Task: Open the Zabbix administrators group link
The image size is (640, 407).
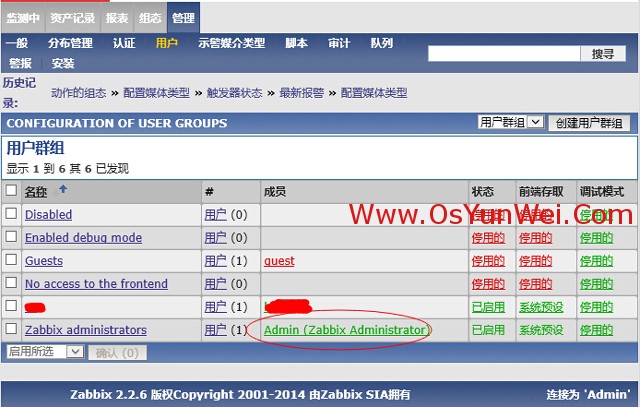Action: 86,330
